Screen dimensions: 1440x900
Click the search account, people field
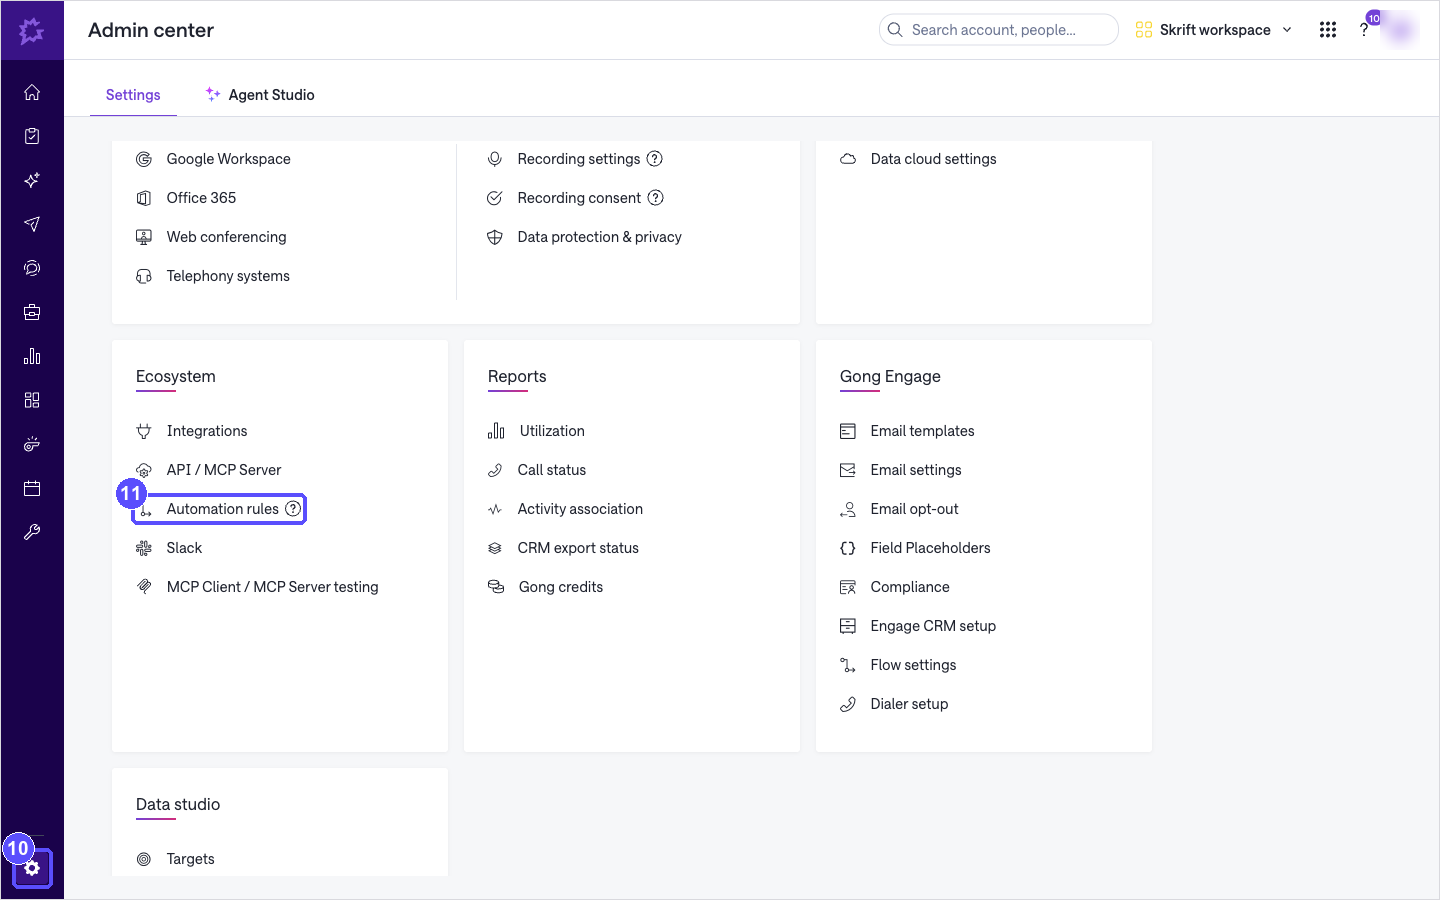click(x=998, y=30)
